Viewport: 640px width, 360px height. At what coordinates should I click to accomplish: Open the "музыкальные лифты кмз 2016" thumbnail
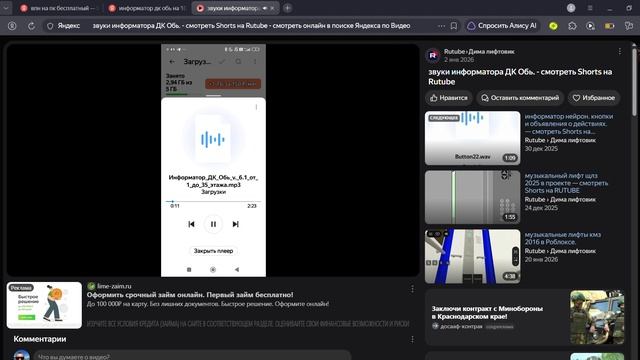472,256
